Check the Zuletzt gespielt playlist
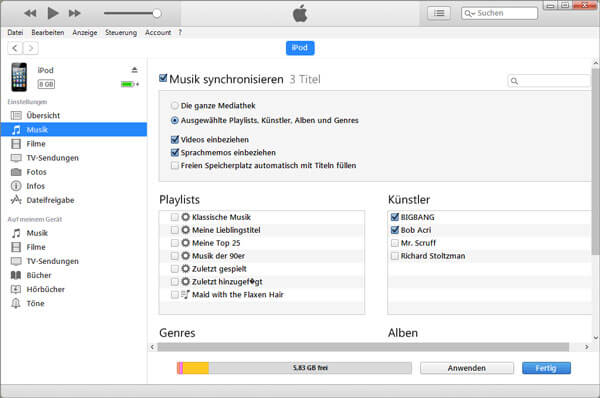The width and height of the screenshot is (600, 398). click(174, 269)
